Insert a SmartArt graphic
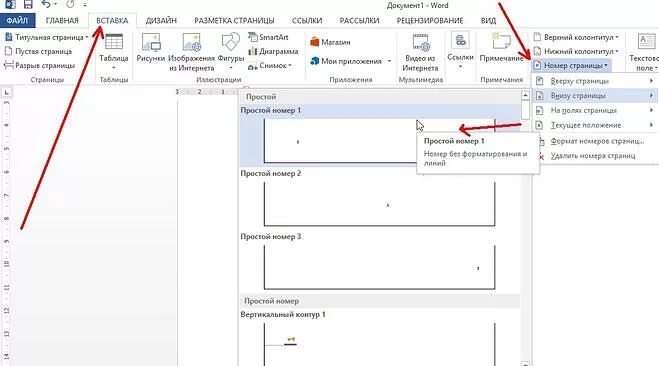 point(268,37)
